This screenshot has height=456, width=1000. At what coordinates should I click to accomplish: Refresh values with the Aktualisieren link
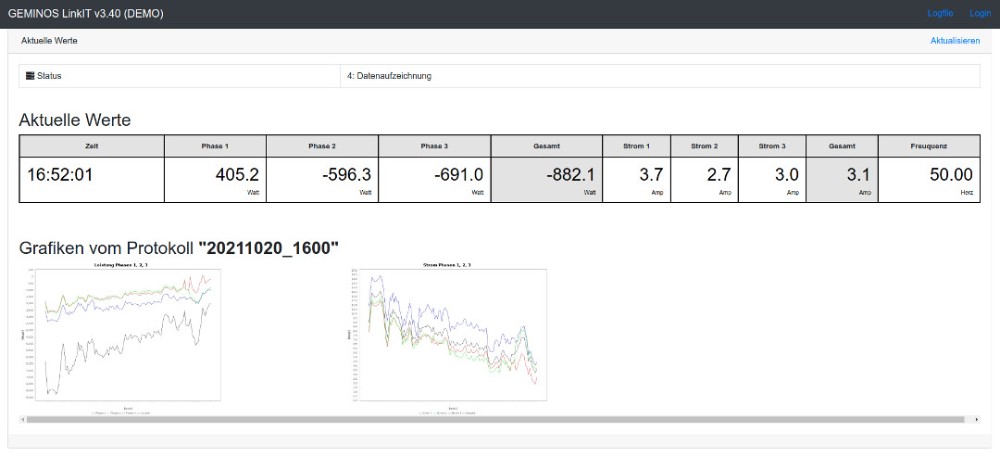(x=954, y=41)
